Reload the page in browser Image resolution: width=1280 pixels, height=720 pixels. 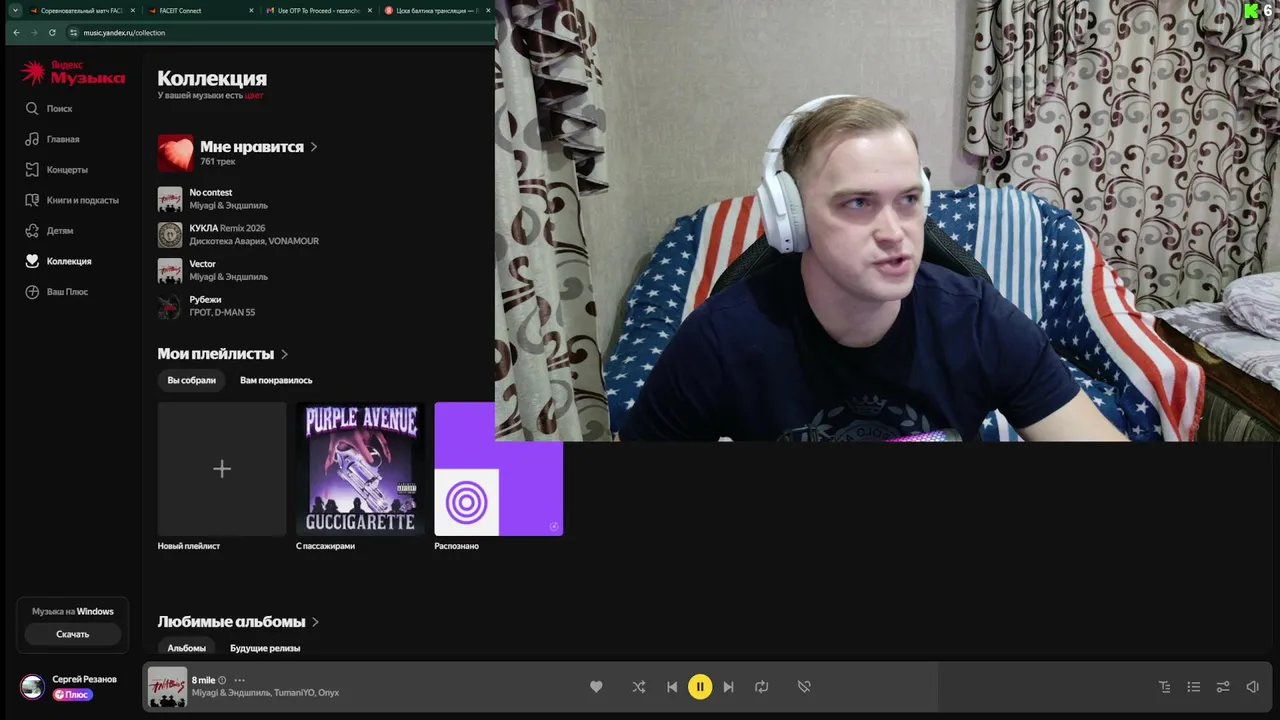pyautogui.click(x=52, y=32)
